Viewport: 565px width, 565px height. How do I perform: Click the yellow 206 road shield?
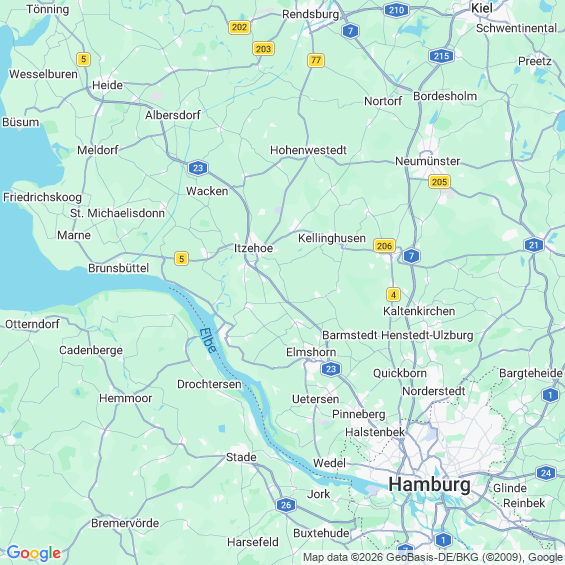[x=384, y=246]
